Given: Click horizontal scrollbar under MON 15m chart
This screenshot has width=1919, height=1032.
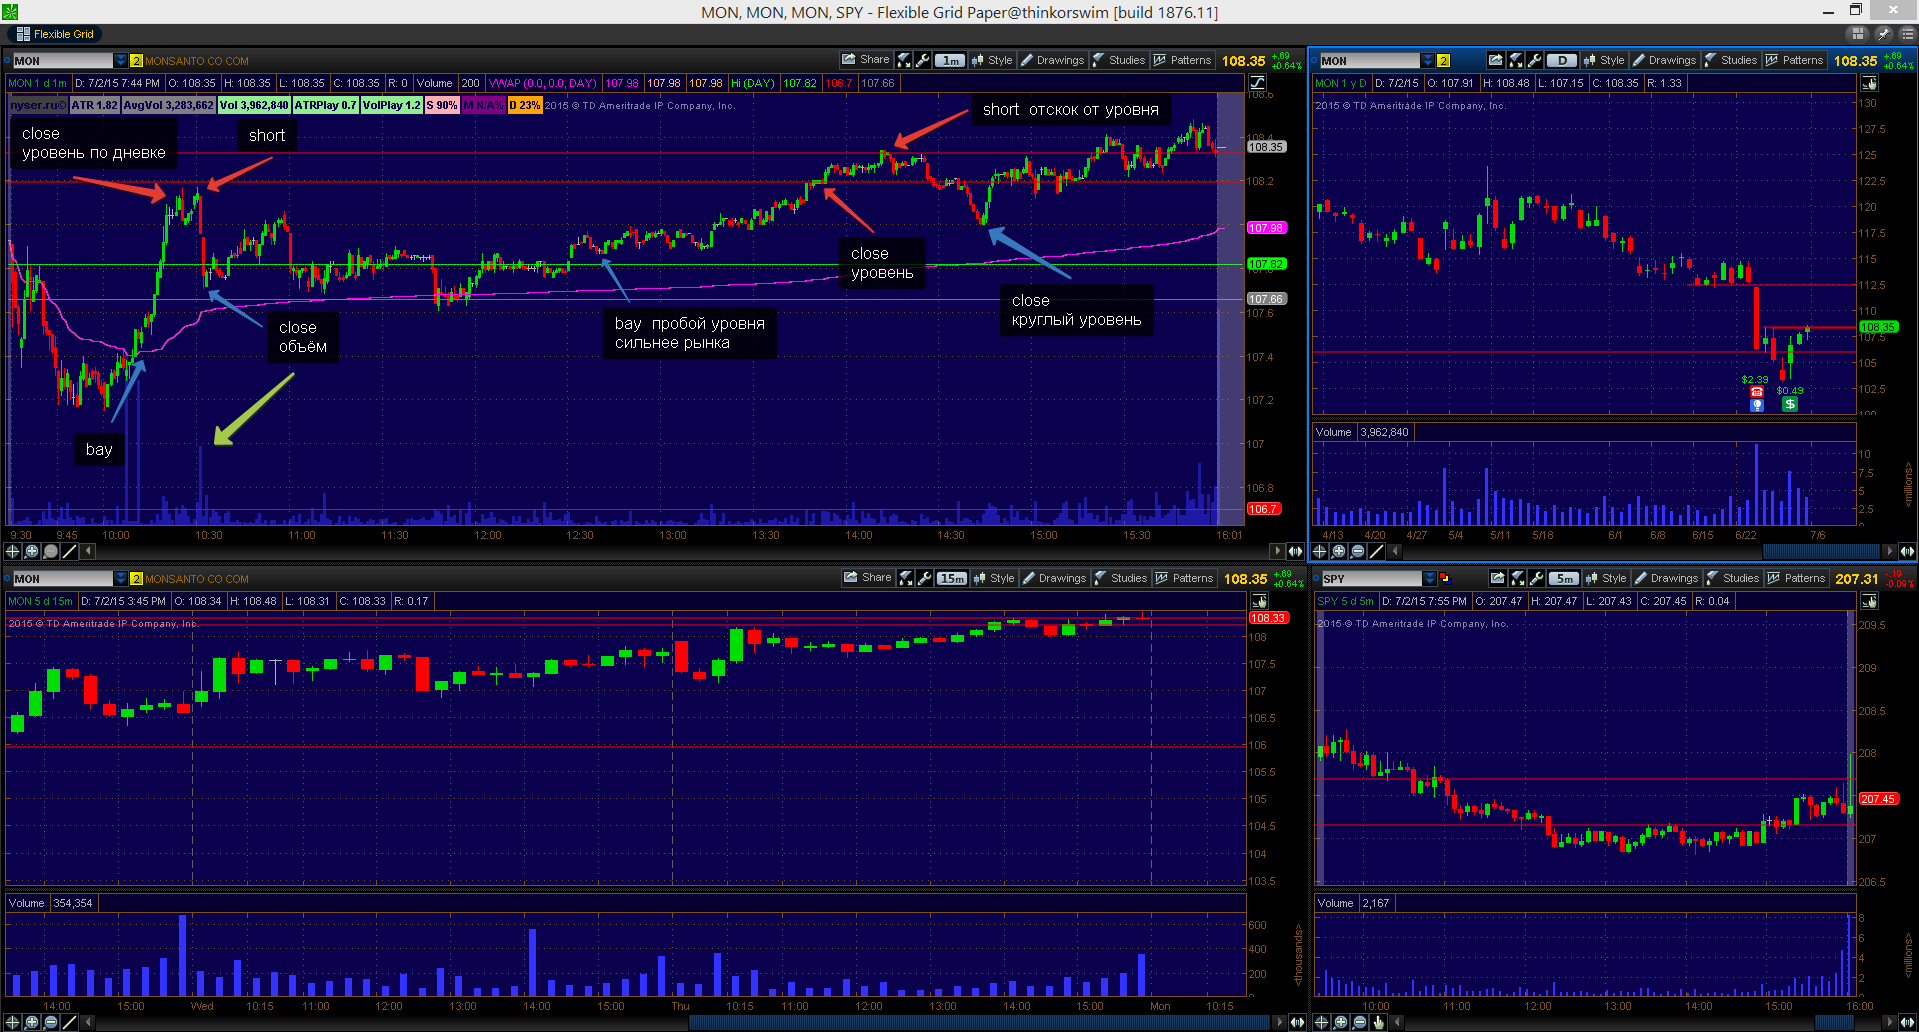Looking at the screenshot, I should [980, 1022].
